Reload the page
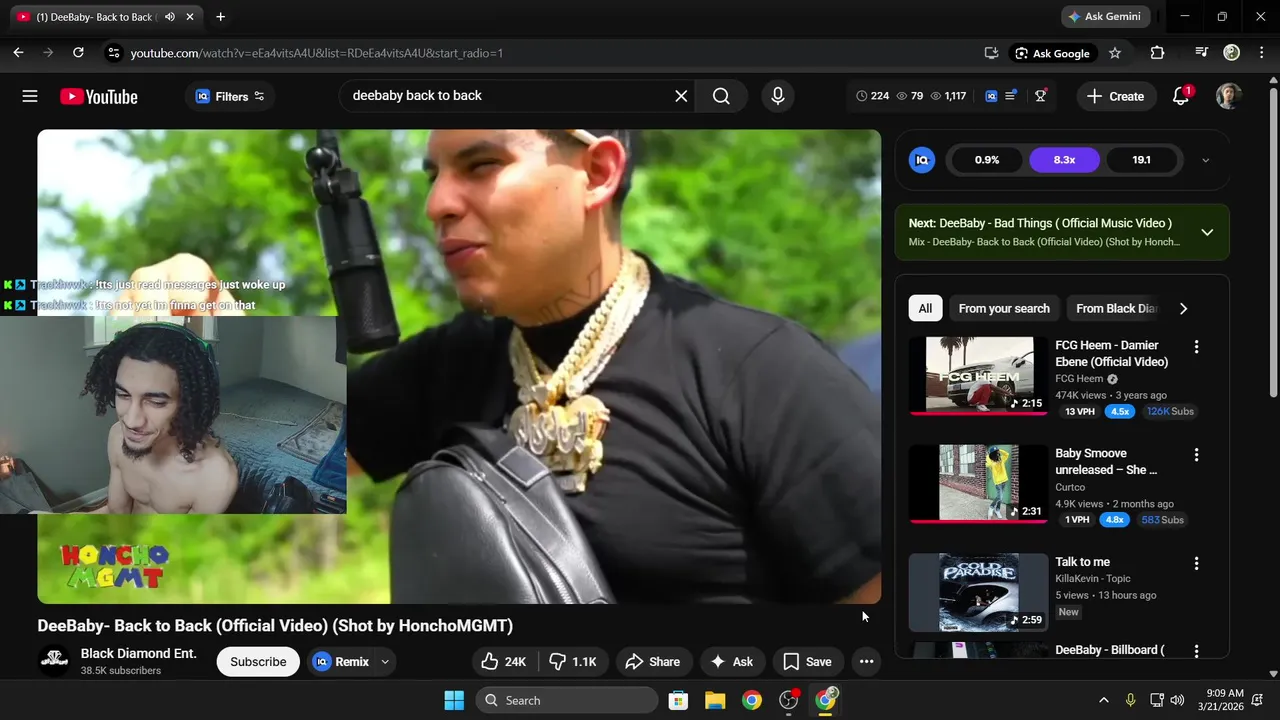 78,53
